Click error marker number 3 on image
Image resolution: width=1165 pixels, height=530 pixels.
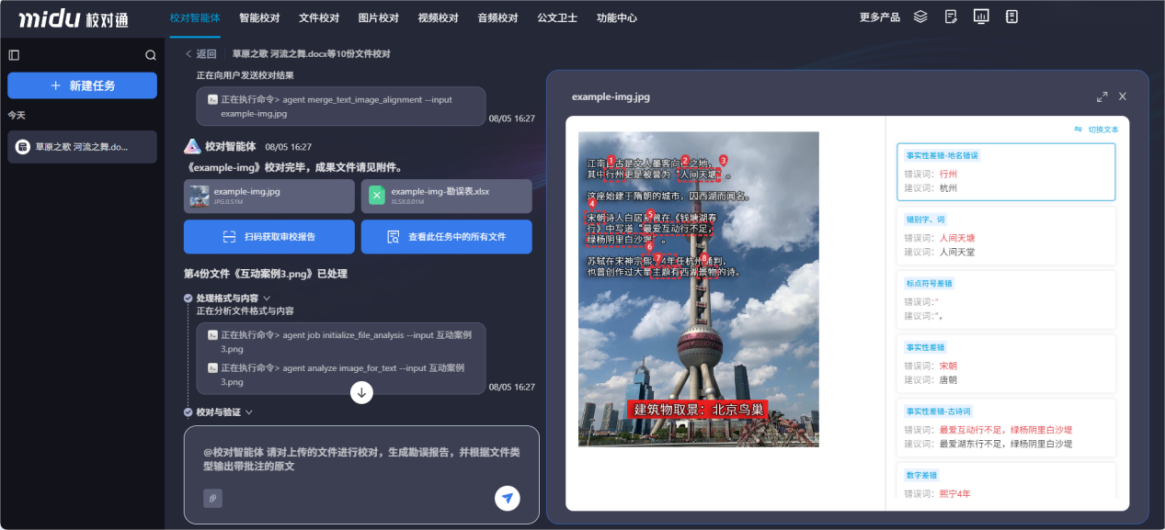pos(722,160)
